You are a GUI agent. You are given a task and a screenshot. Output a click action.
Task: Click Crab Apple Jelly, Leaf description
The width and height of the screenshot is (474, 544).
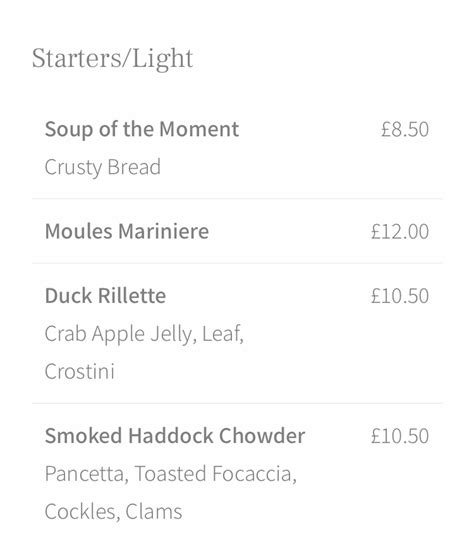pyautogui.click(x=144, y=334)
